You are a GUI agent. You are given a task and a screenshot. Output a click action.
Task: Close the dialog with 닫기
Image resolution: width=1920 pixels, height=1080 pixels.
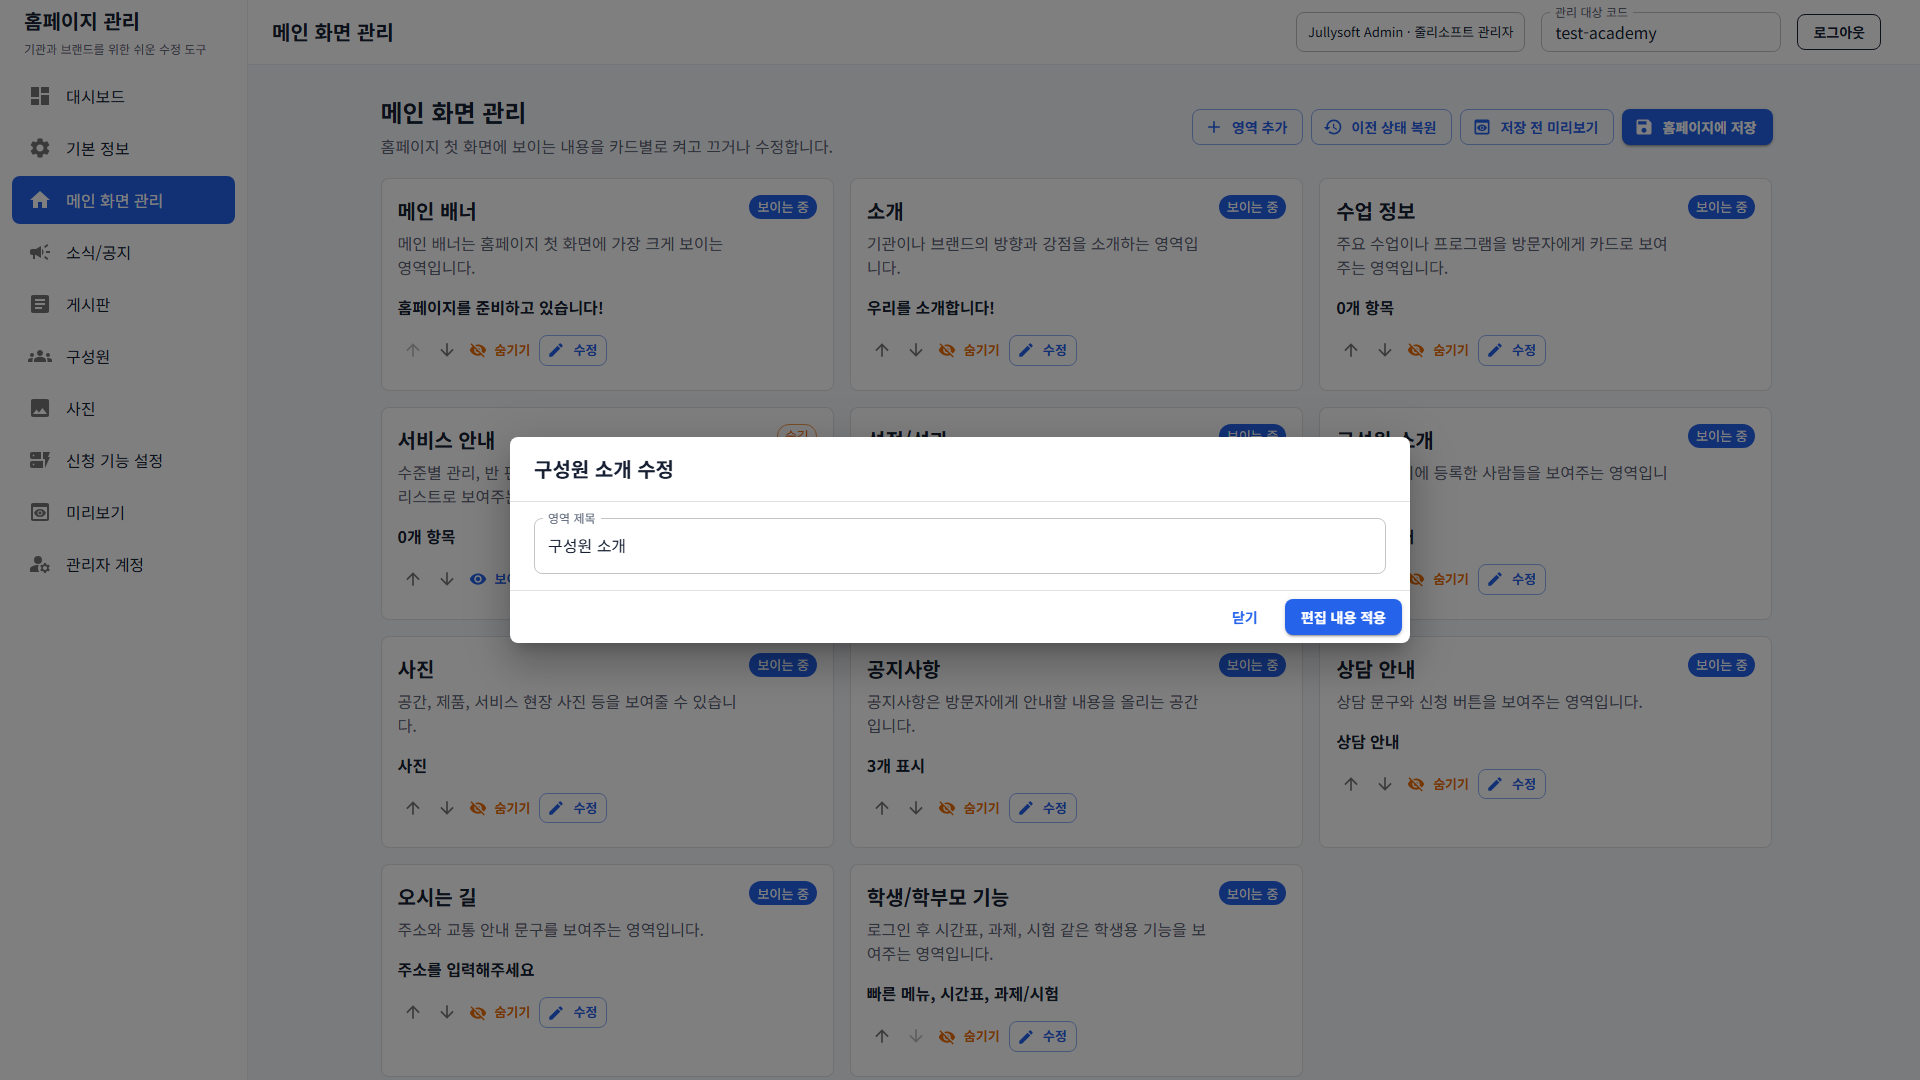(1244, 617)
